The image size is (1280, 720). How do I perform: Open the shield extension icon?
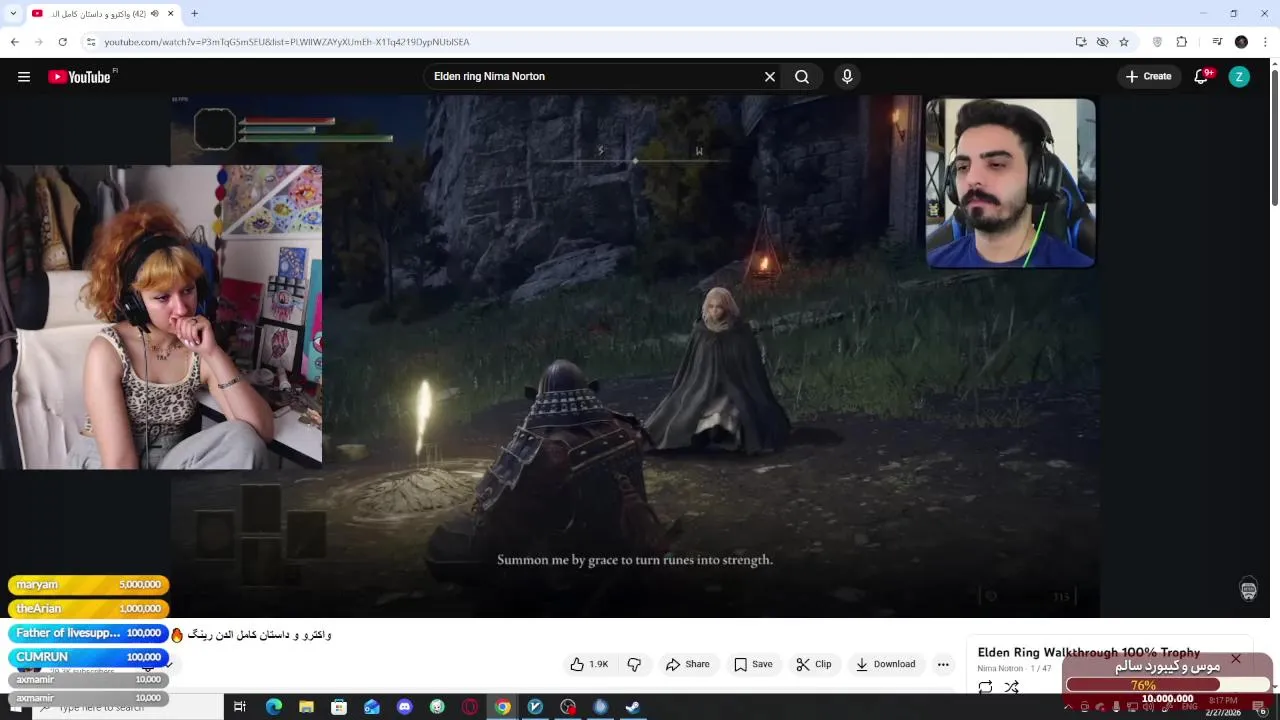pos(1157,42)
